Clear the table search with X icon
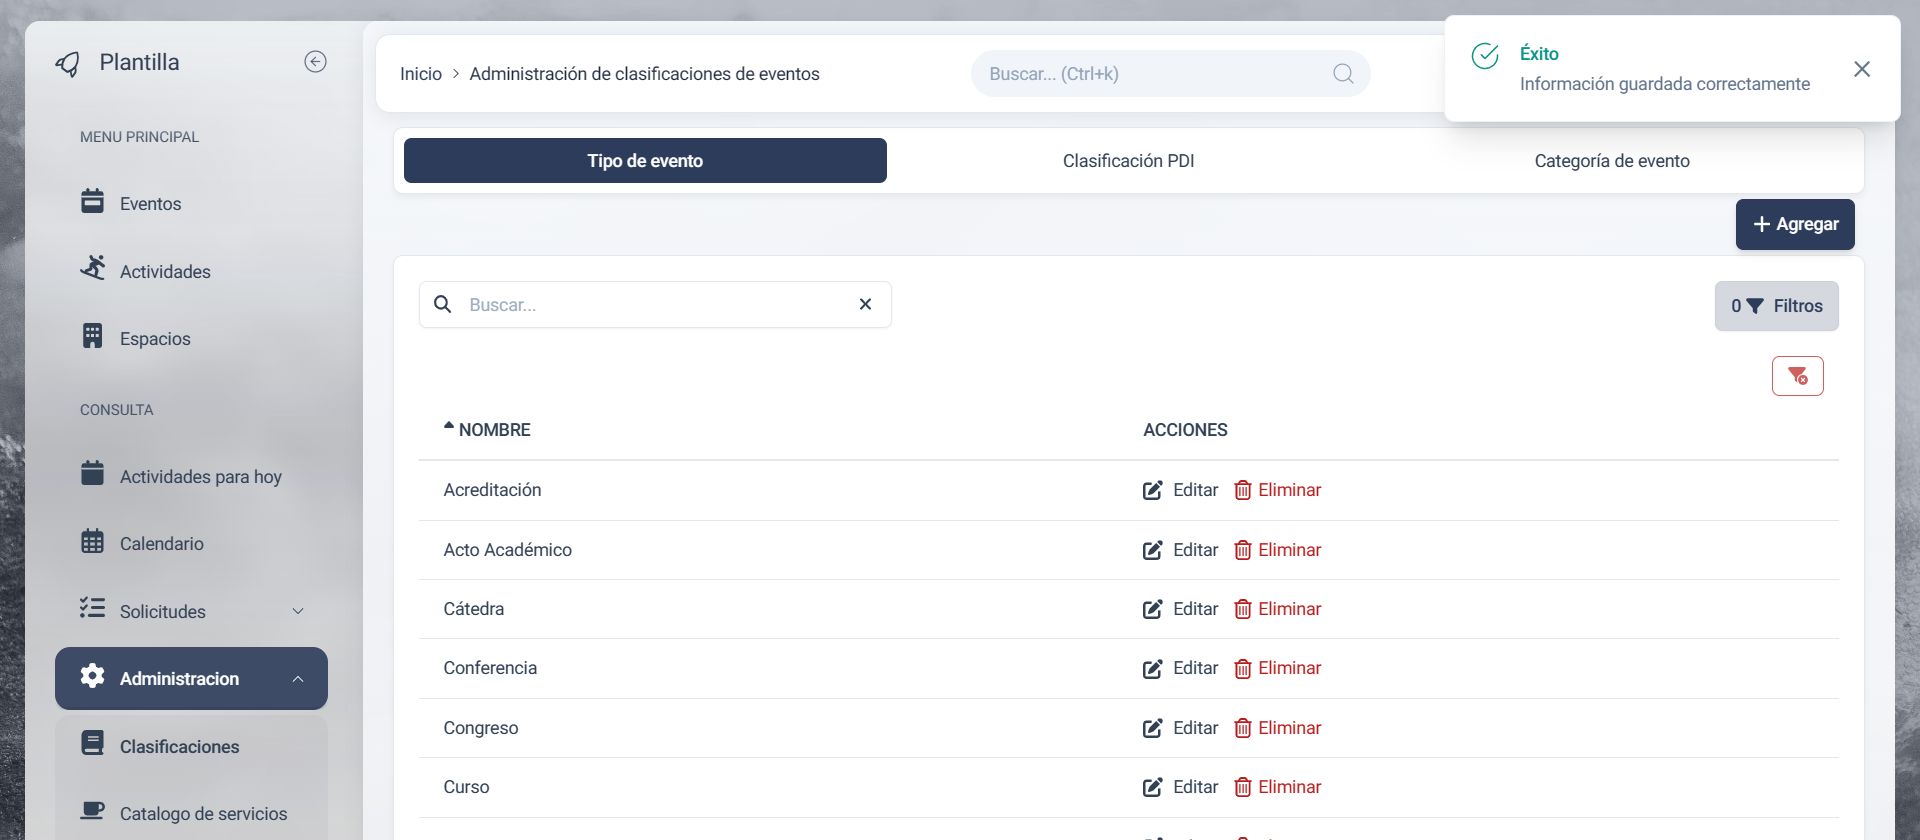This screenshot has width=1920, height=840. coord(865,304)
